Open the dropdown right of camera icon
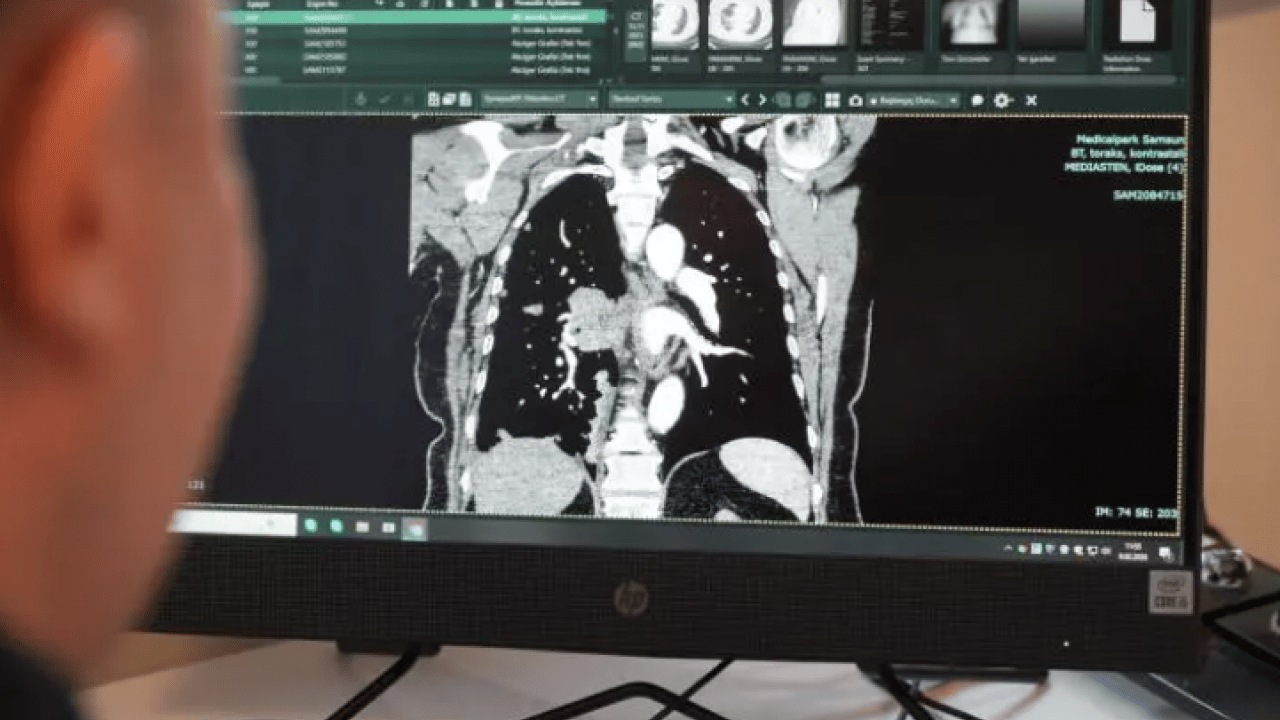The width and height of the screenshot is (1280, 720). click(914, 100)
